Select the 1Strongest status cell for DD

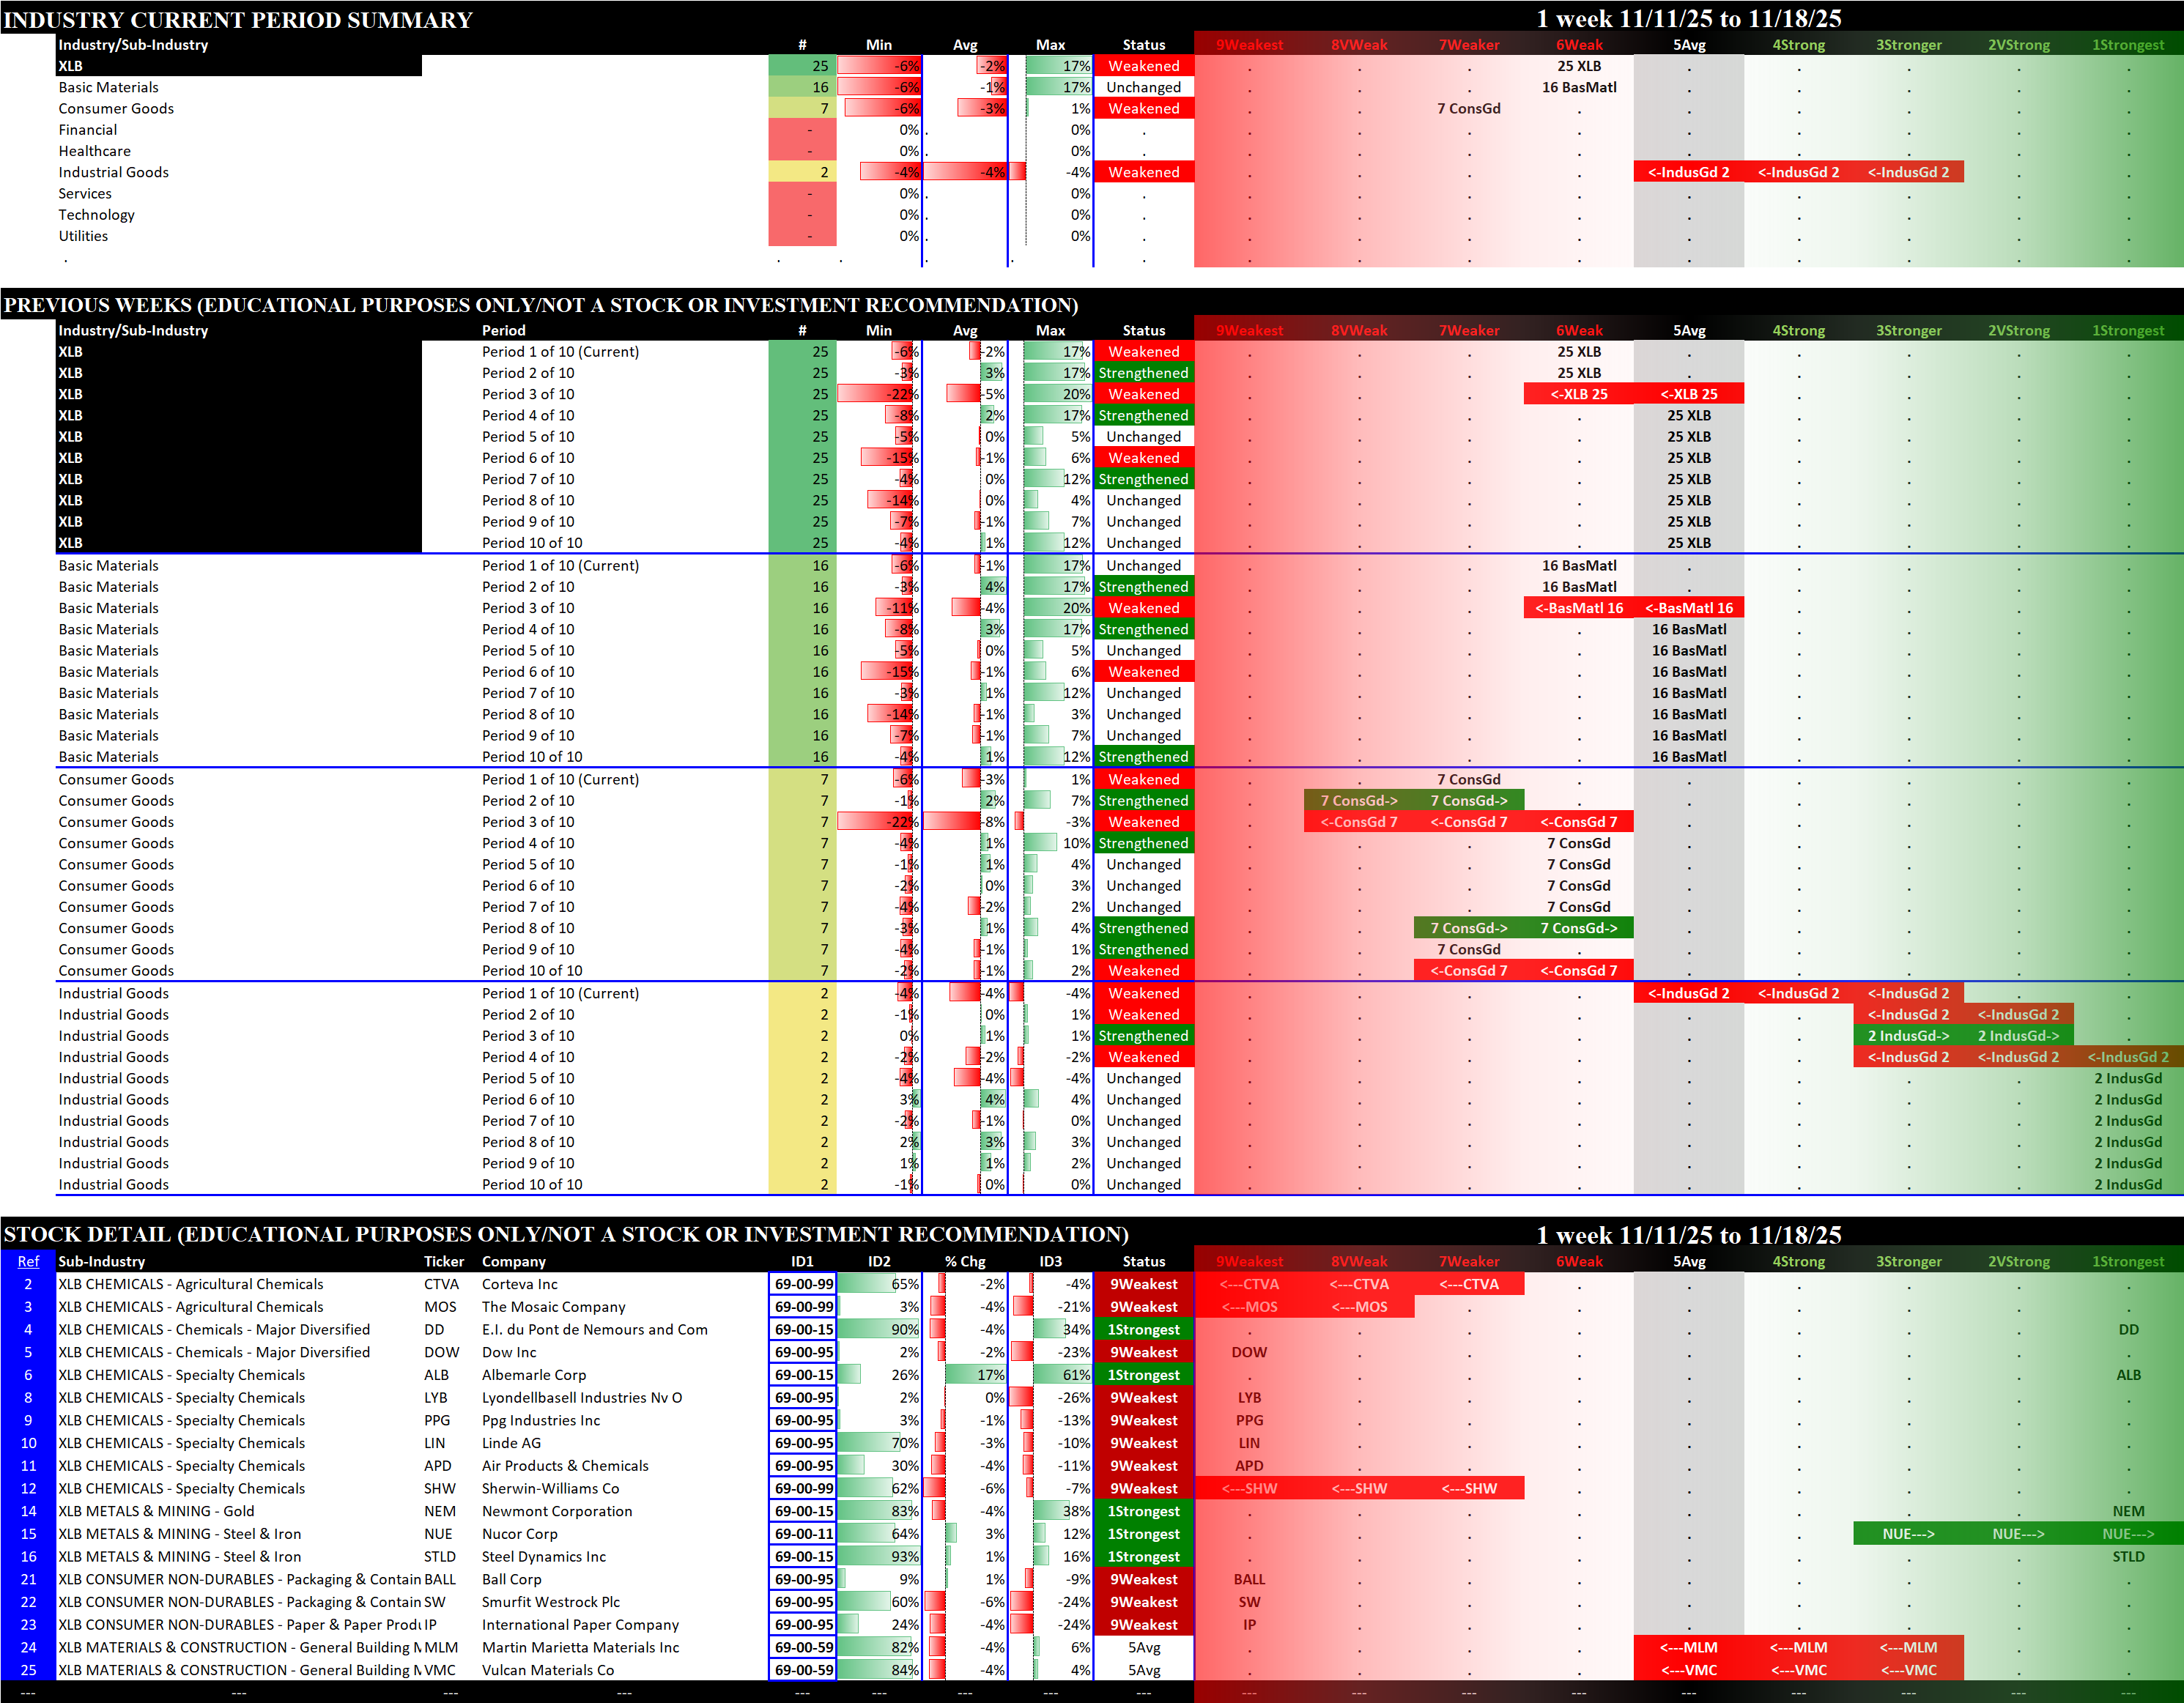click(1143, 1329)
